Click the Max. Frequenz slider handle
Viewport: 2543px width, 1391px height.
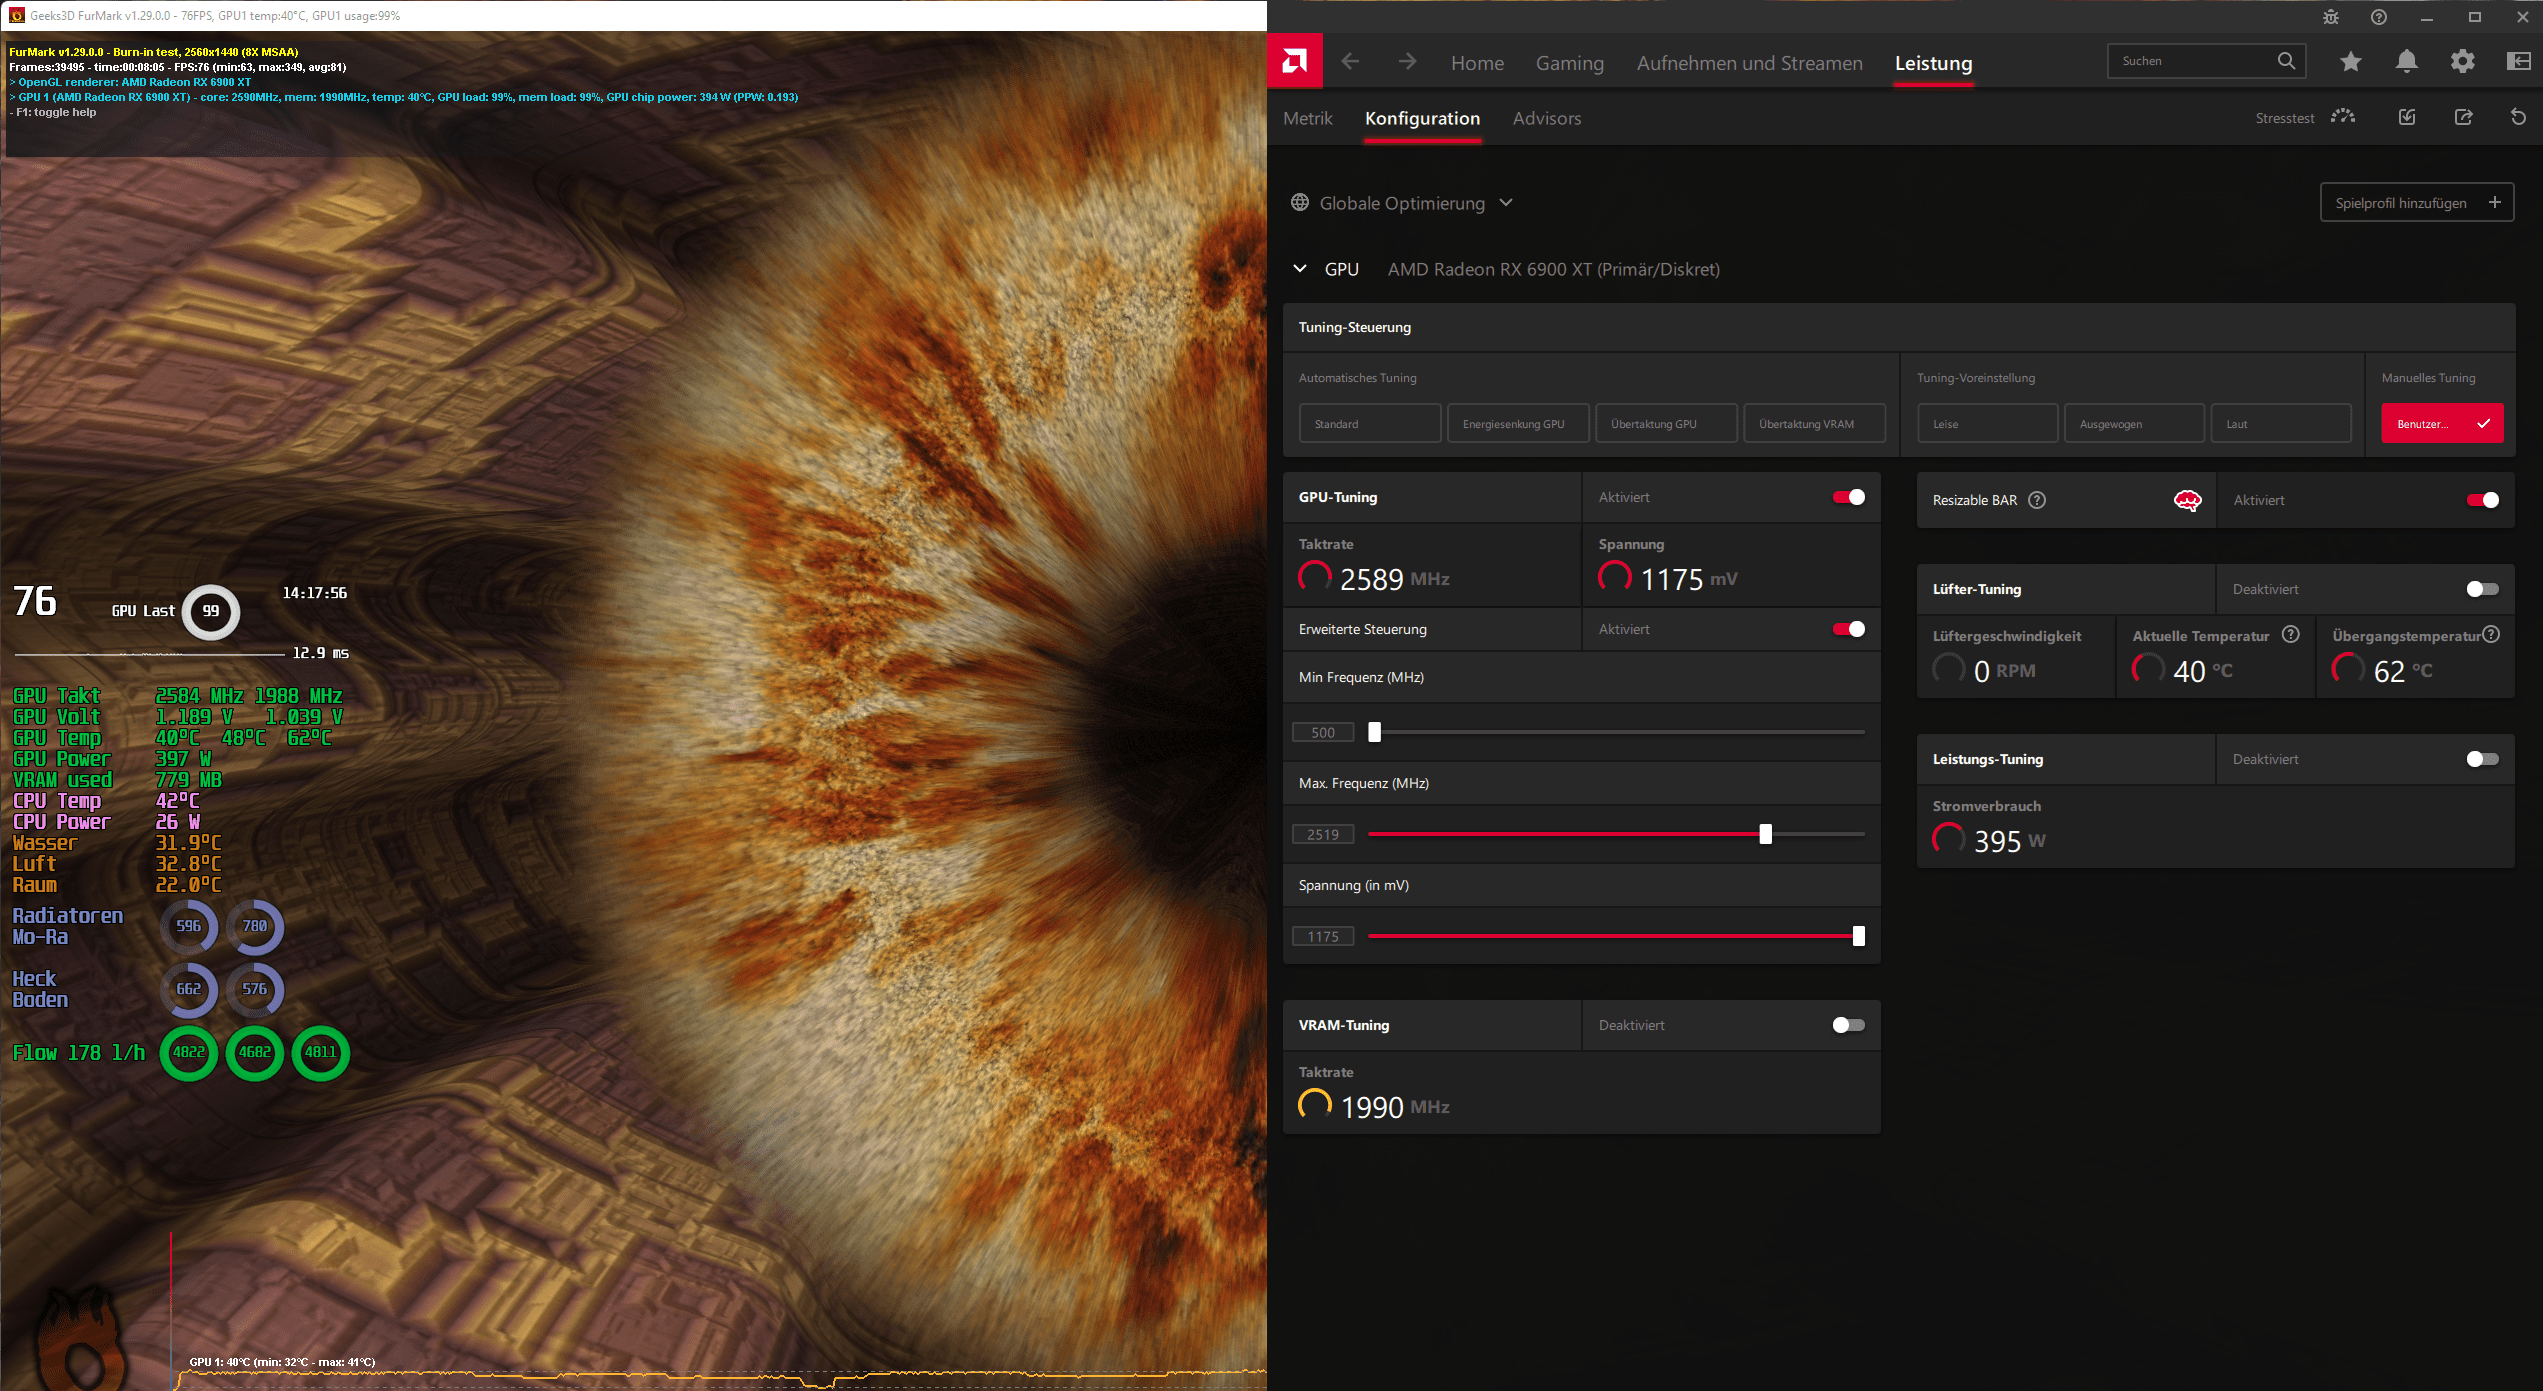(1766, 834)
